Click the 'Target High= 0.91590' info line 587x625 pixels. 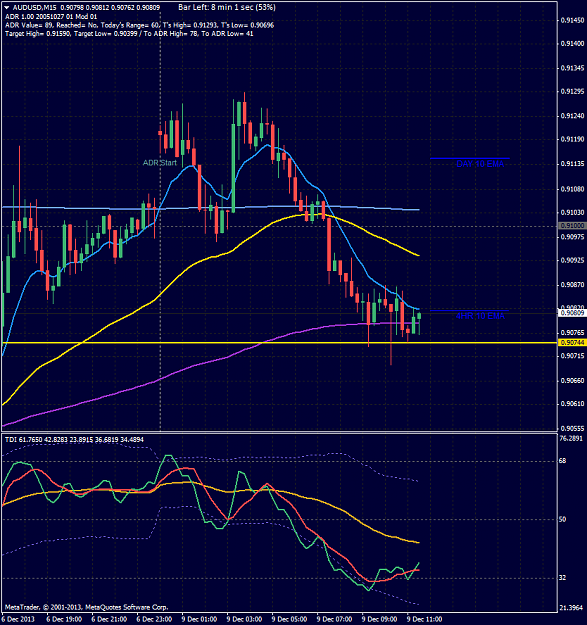(129, 33)
